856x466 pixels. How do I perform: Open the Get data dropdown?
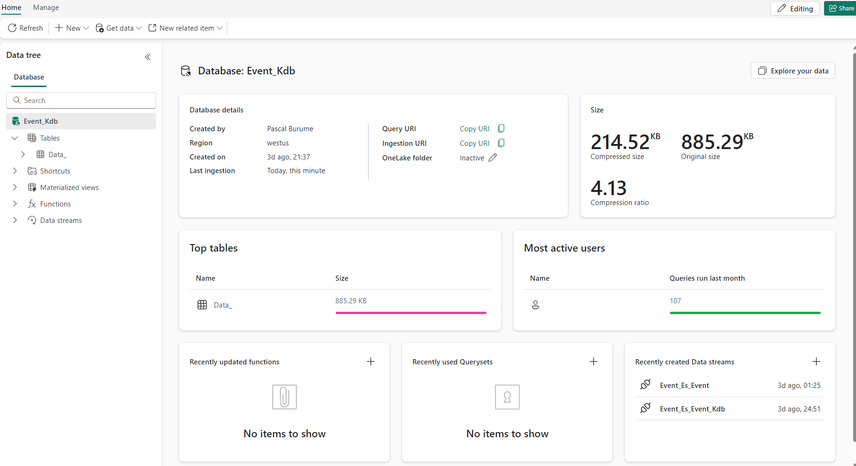(118, 28)
